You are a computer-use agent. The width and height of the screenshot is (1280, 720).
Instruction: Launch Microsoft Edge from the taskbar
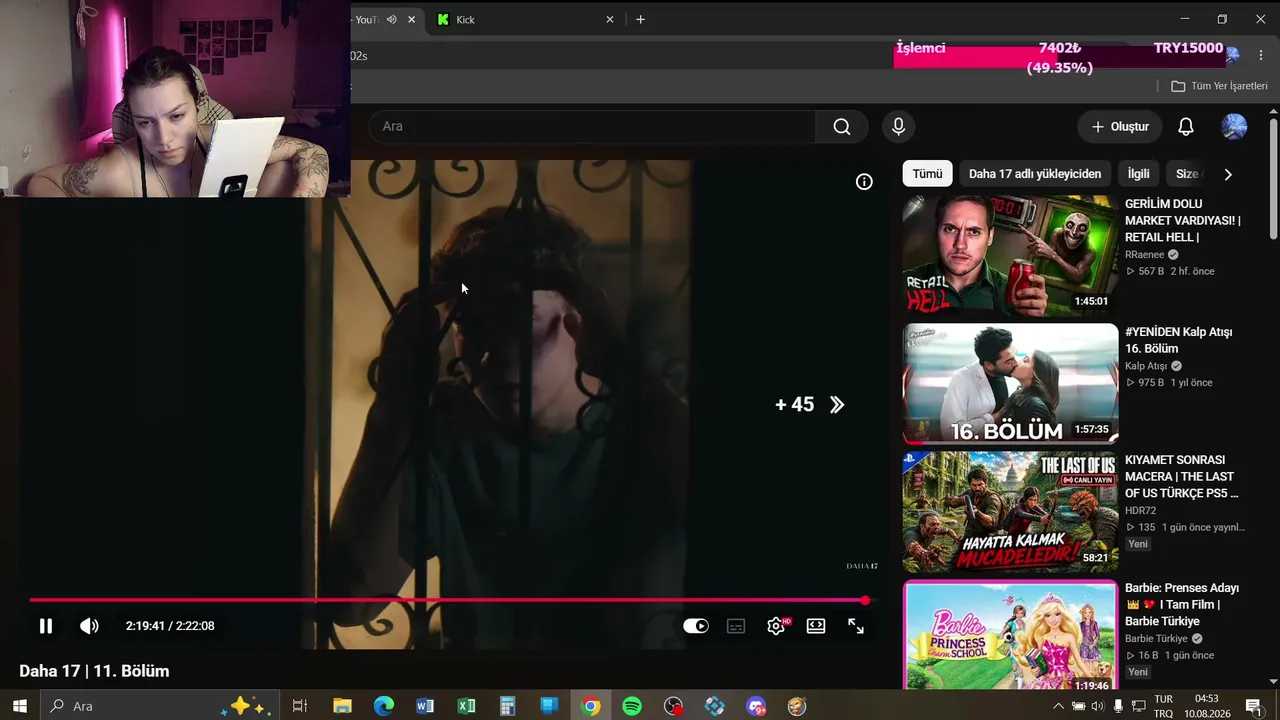(x=384, y=706)
